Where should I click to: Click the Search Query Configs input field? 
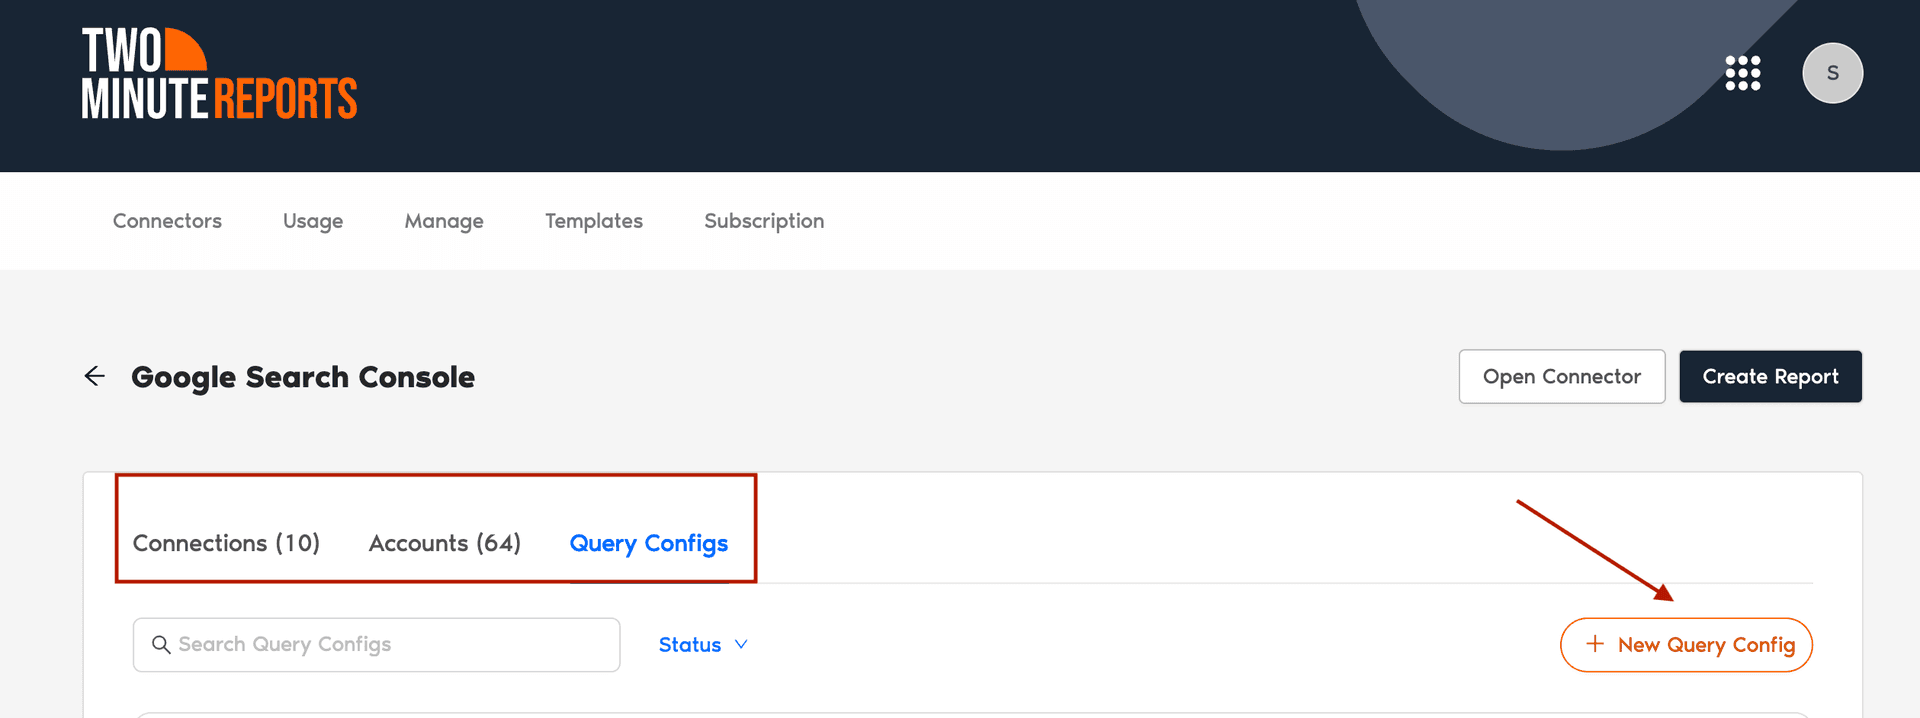coord(375,645)
